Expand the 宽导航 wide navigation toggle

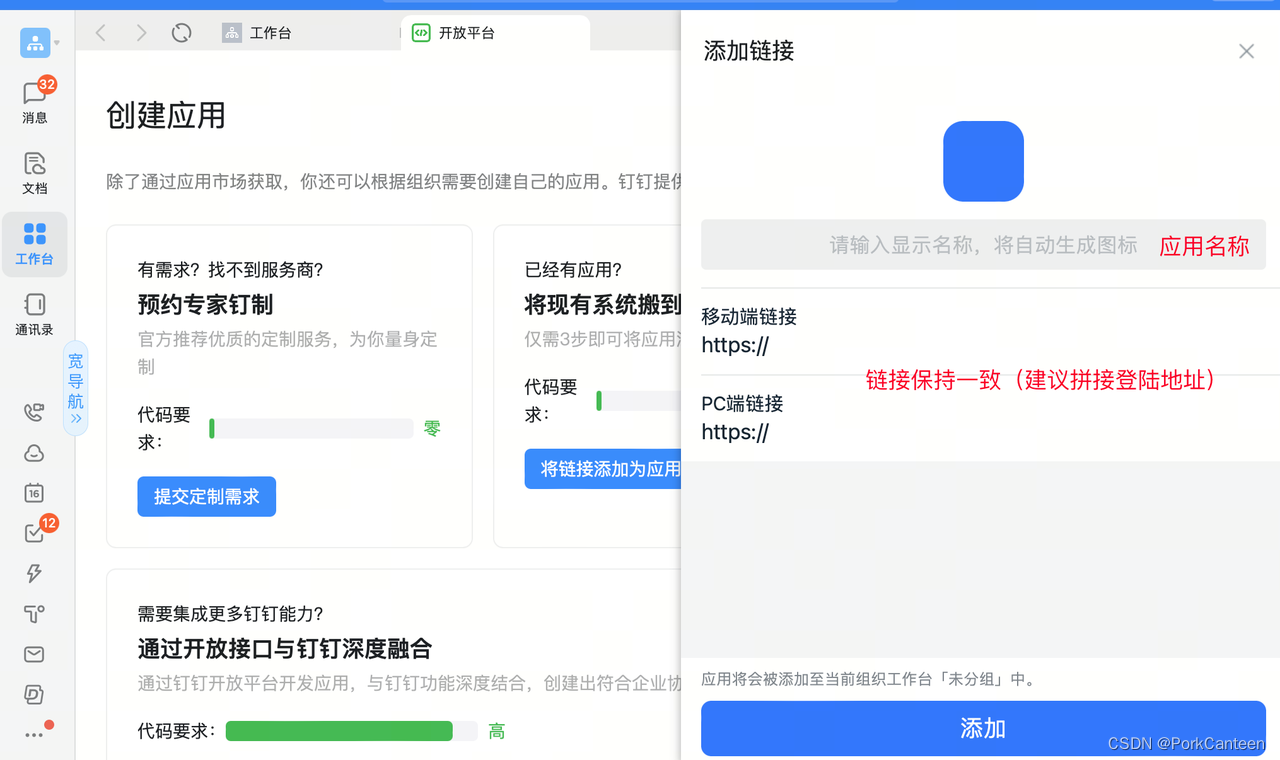click(76, 388)
